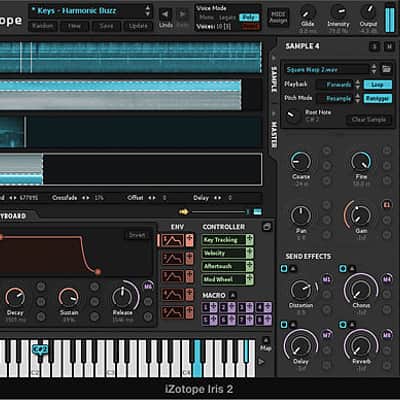Click the Intensity knob
Image resolution: width=400 pixels, height=400 pixels.
click(x=339, y=13)
